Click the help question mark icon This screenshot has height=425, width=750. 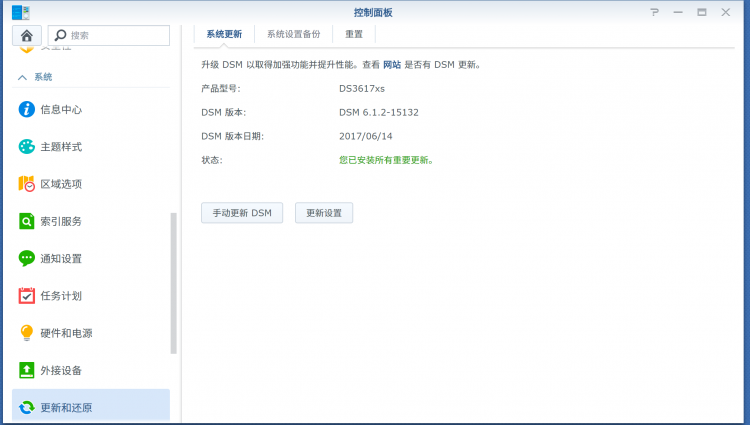(654, 12)
